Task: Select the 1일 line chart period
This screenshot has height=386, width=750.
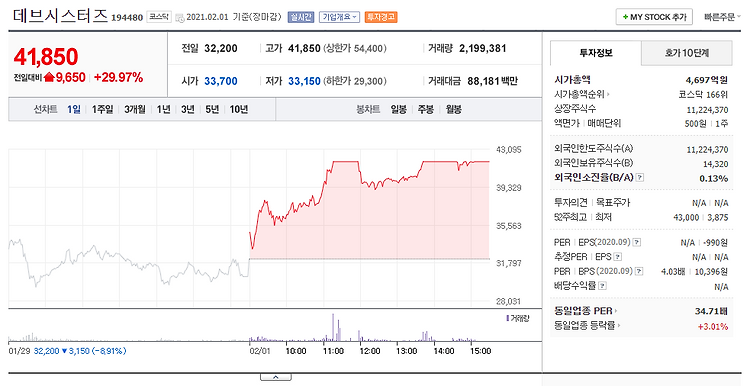Action: click(74, 110)
